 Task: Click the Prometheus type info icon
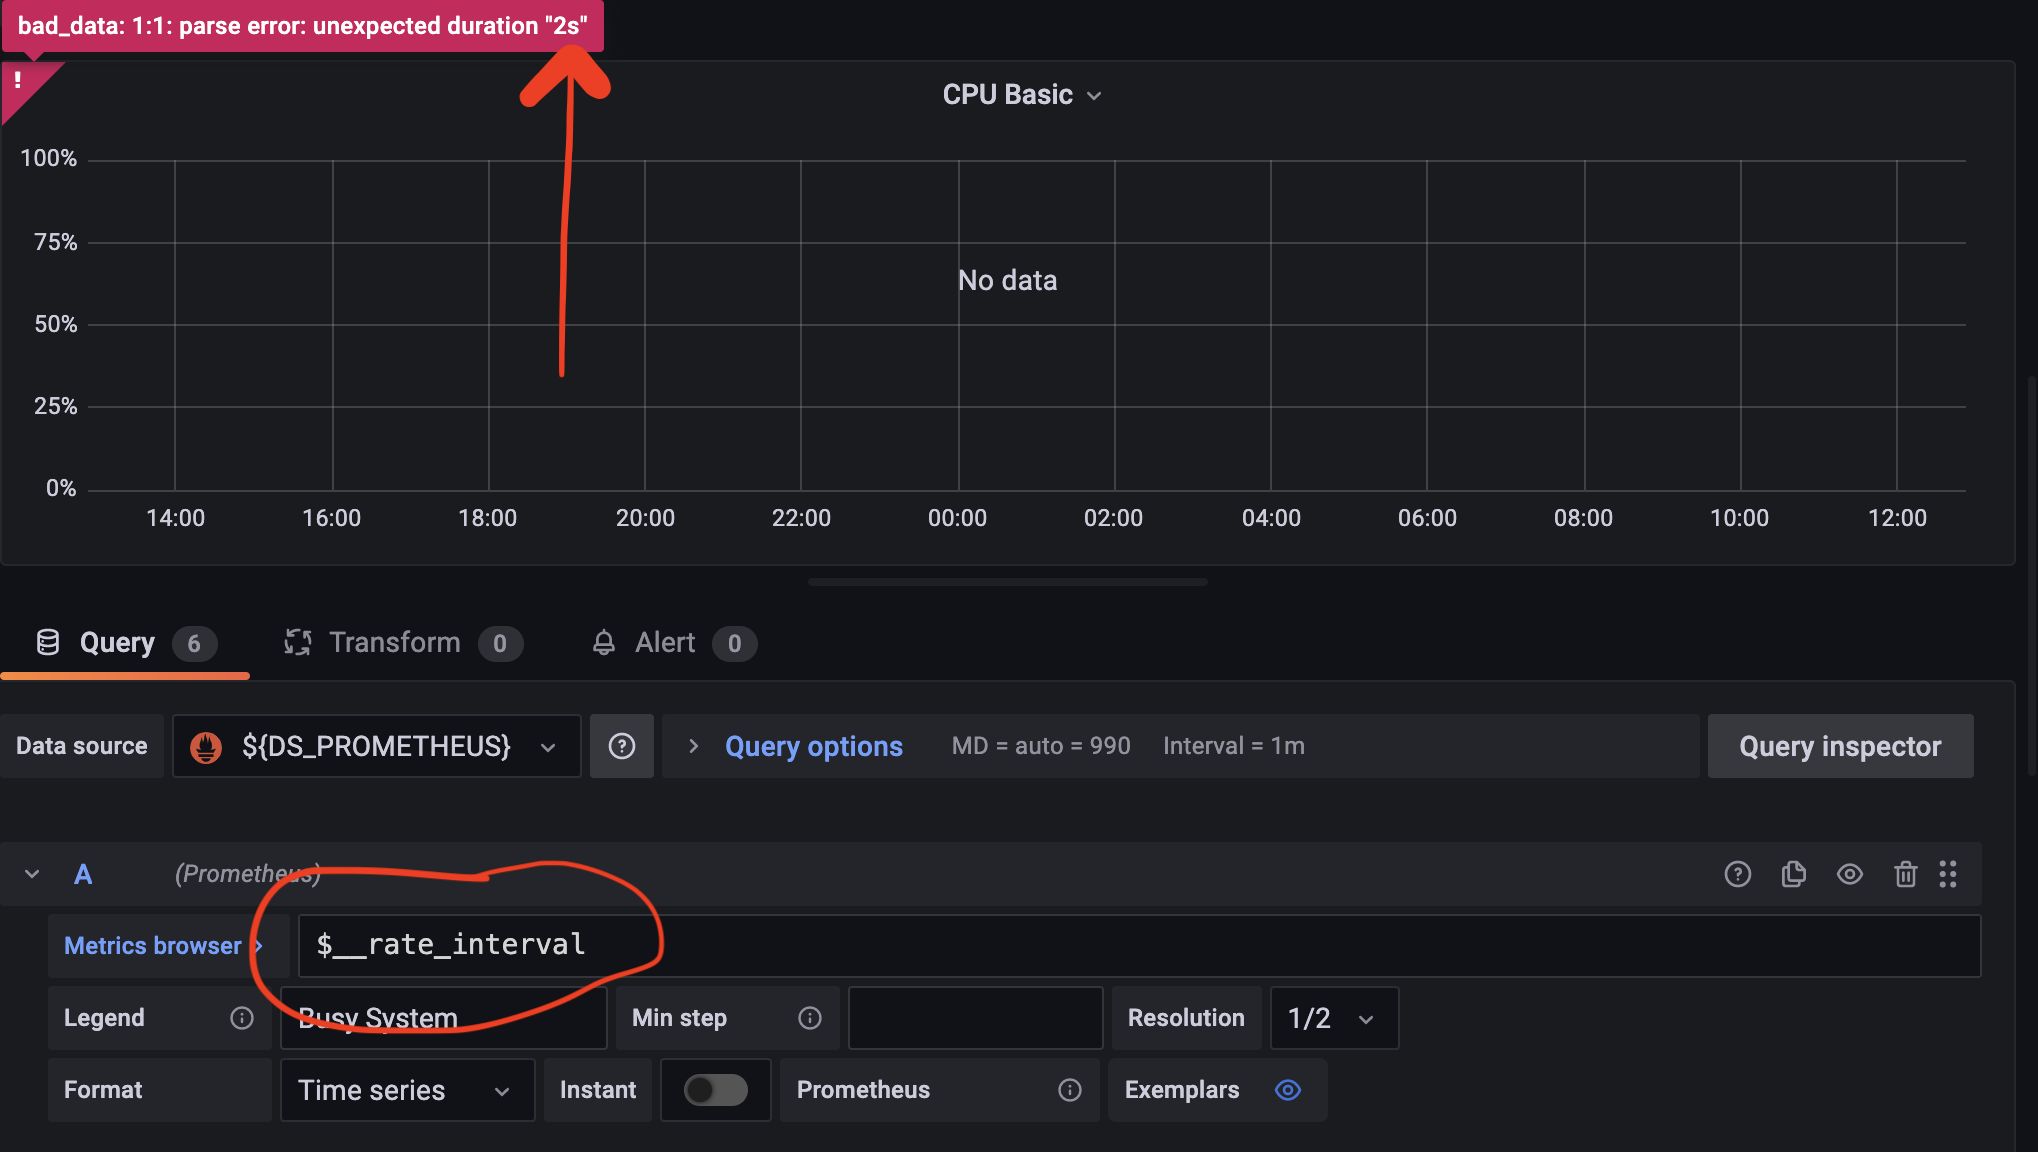pyautogui.click(x=1070, y=1090)
